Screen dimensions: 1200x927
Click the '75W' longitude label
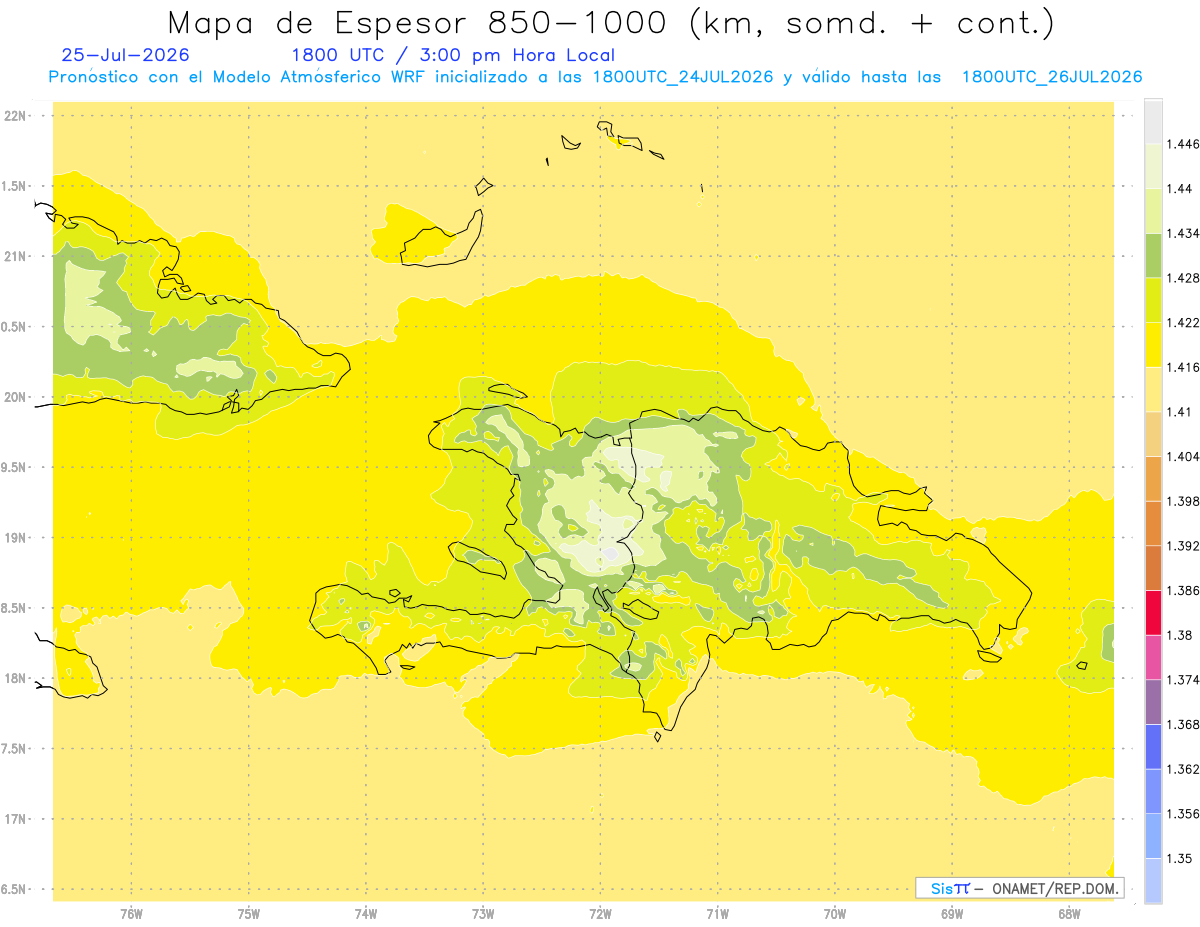[x=249, y=913]
